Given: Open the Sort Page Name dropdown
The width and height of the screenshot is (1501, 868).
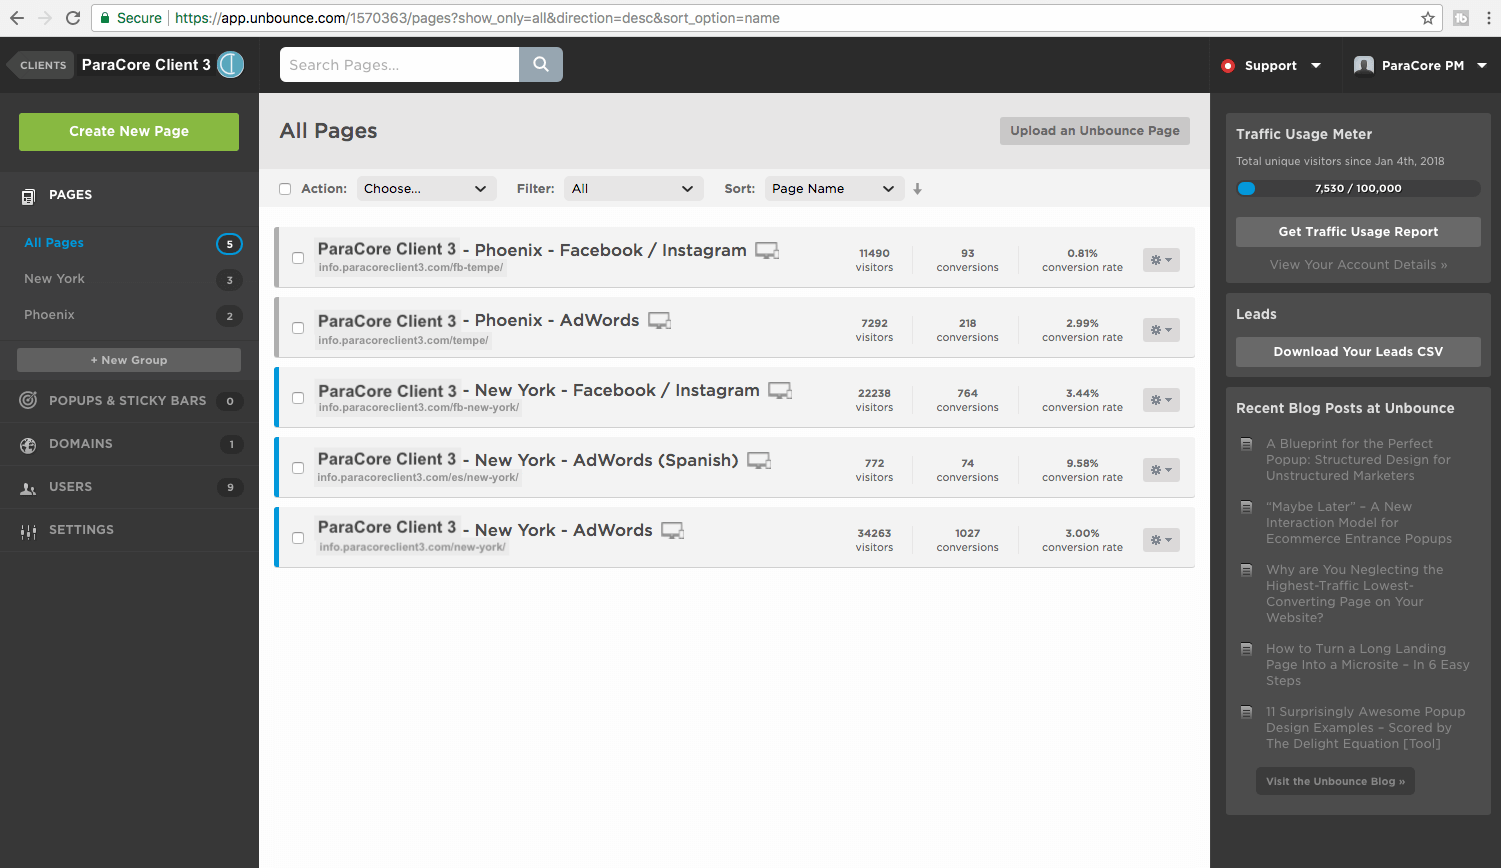Looking at the screenshot, I should (x=834, y=188).
